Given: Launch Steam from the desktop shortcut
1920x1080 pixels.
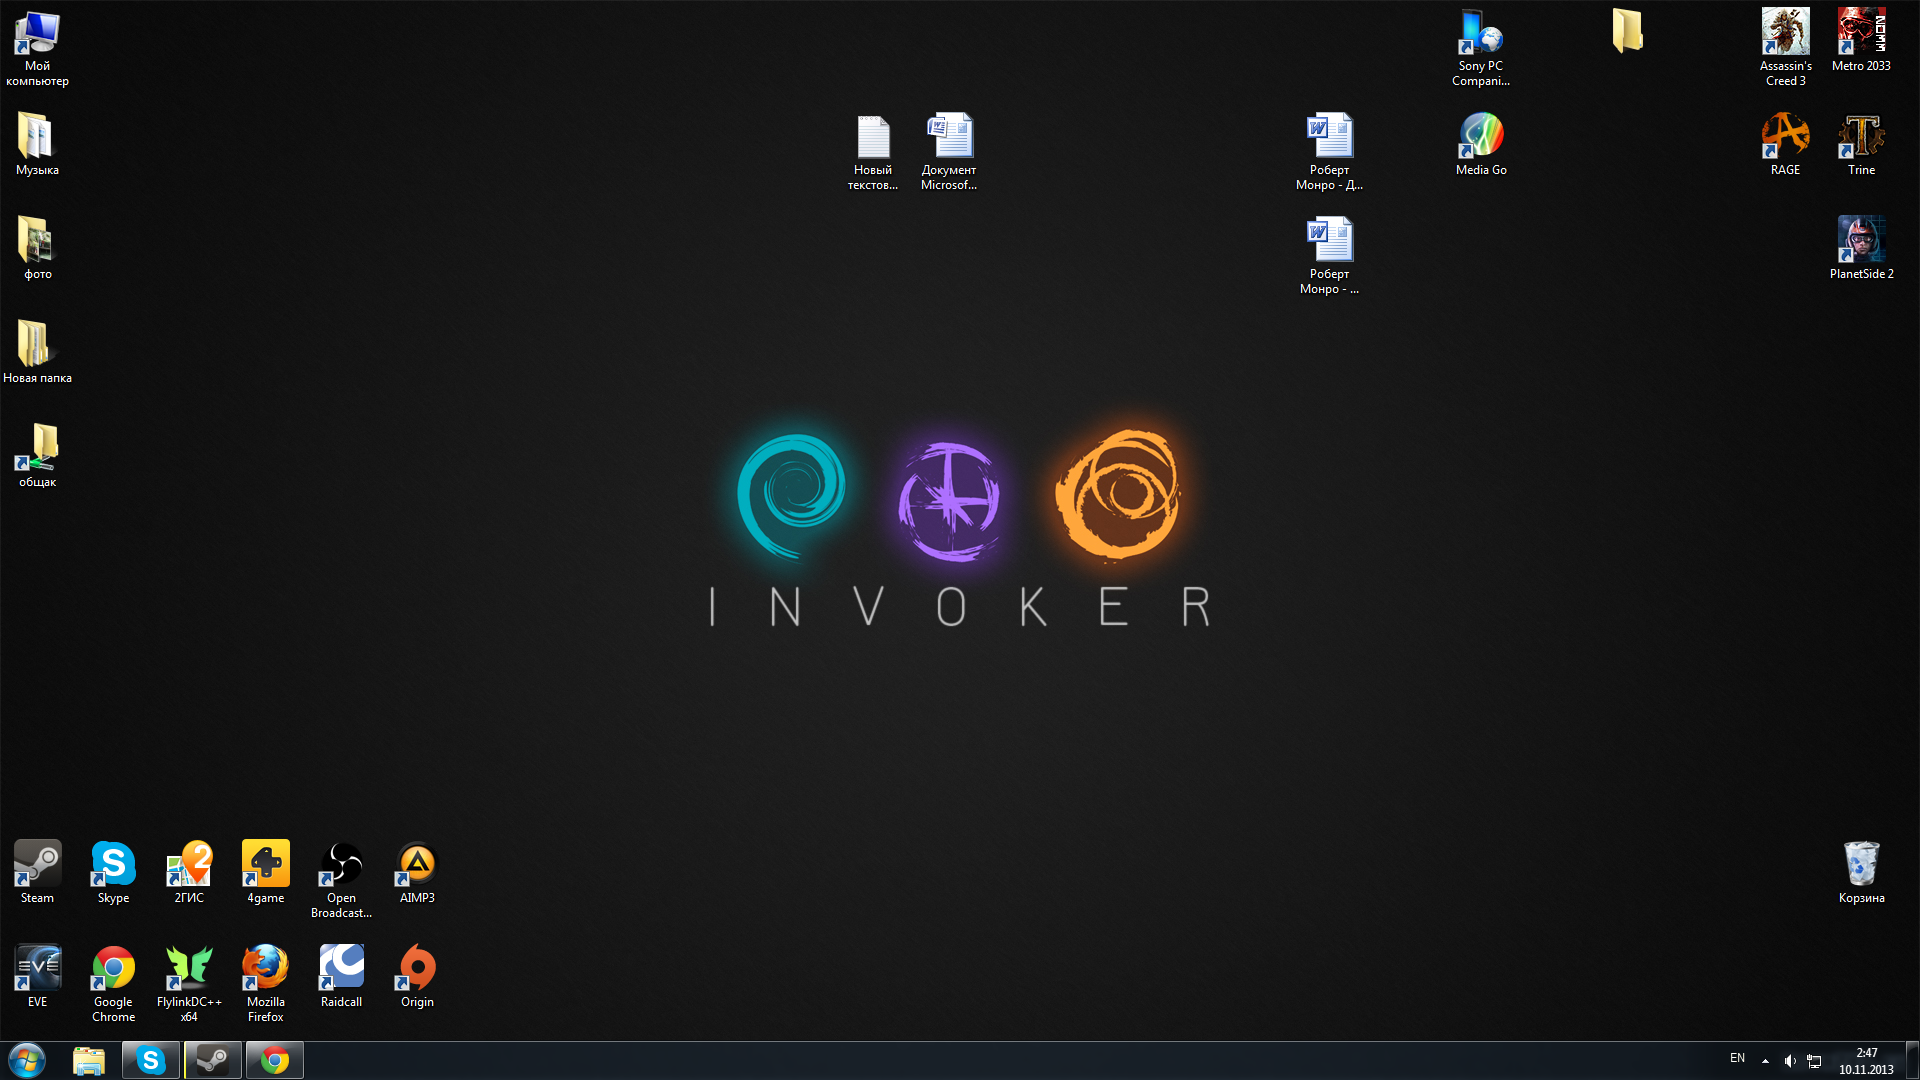Looking at the screenshot, I should click(x=37, y=873).
